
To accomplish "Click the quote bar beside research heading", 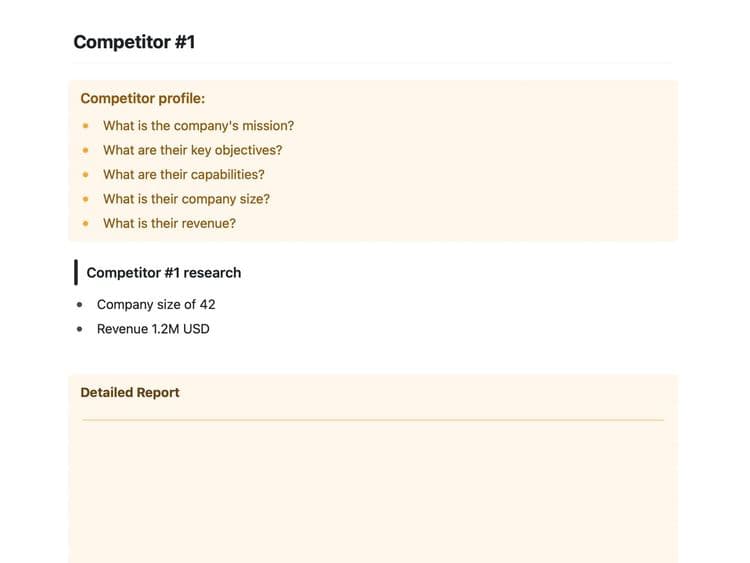I will [x=76, y=273].
